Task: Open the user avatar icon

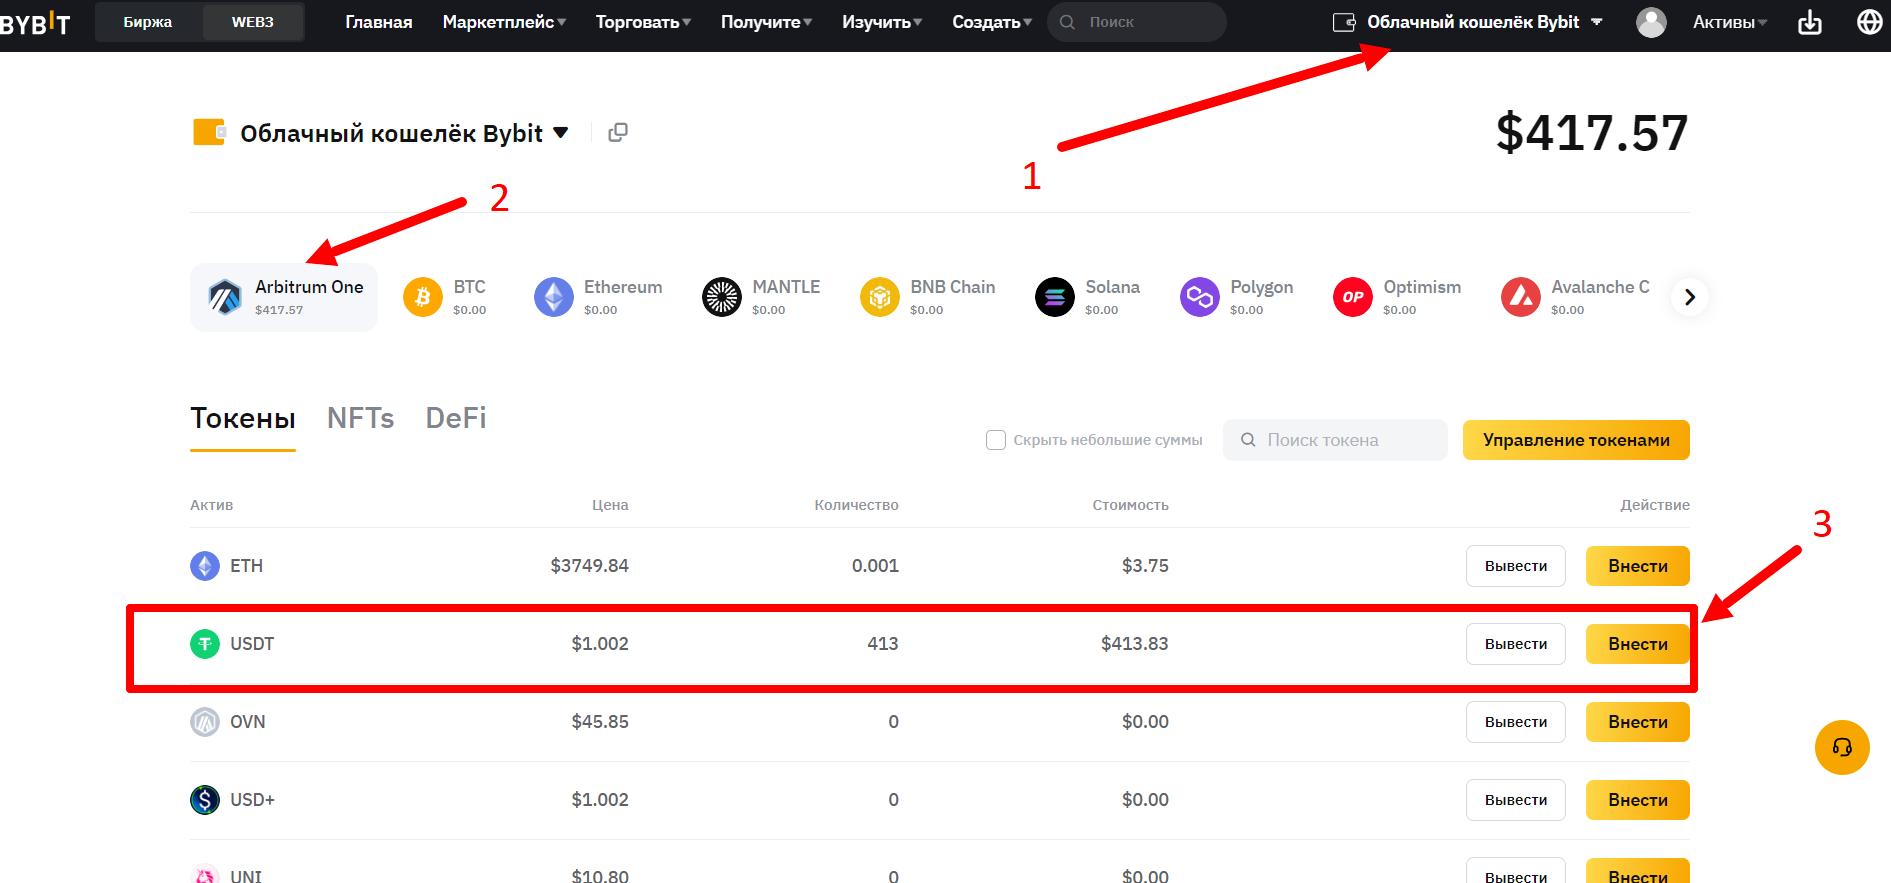Action: pyautogui.click(x=1651, y=22)
